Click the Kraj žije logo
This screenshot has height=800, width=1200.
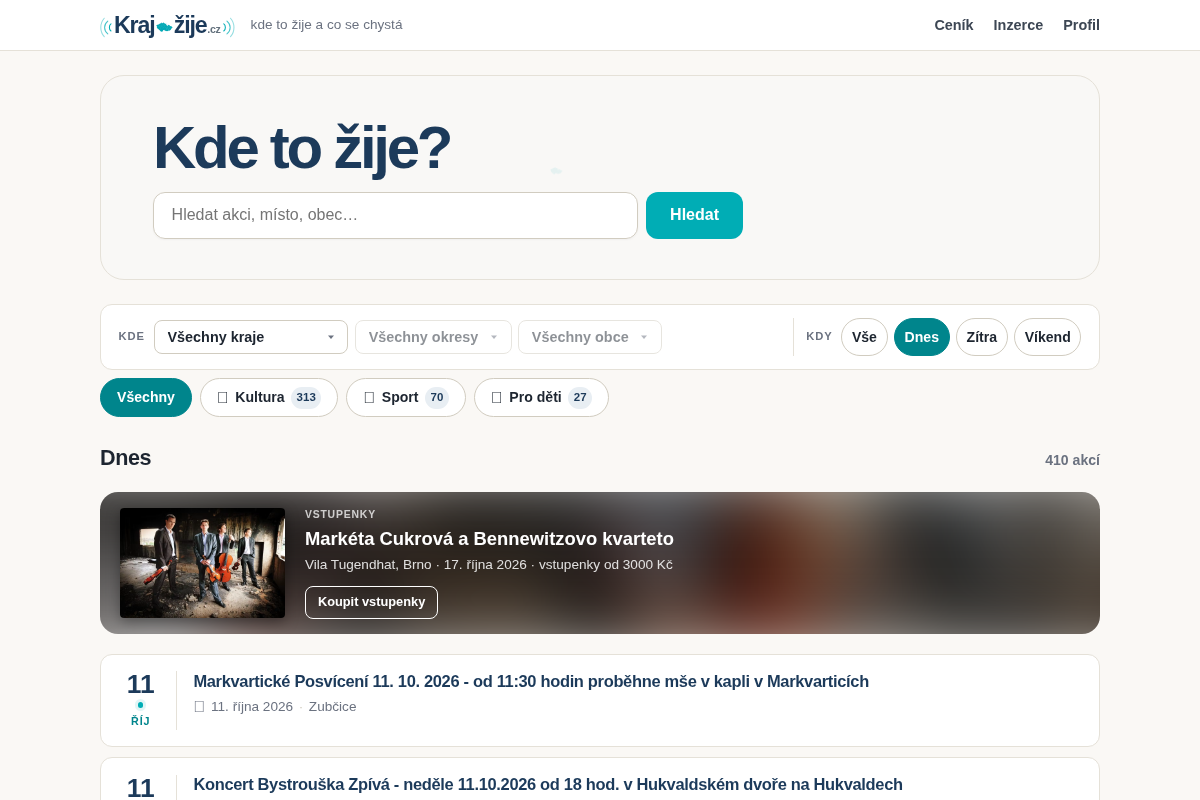pos(167,25)
